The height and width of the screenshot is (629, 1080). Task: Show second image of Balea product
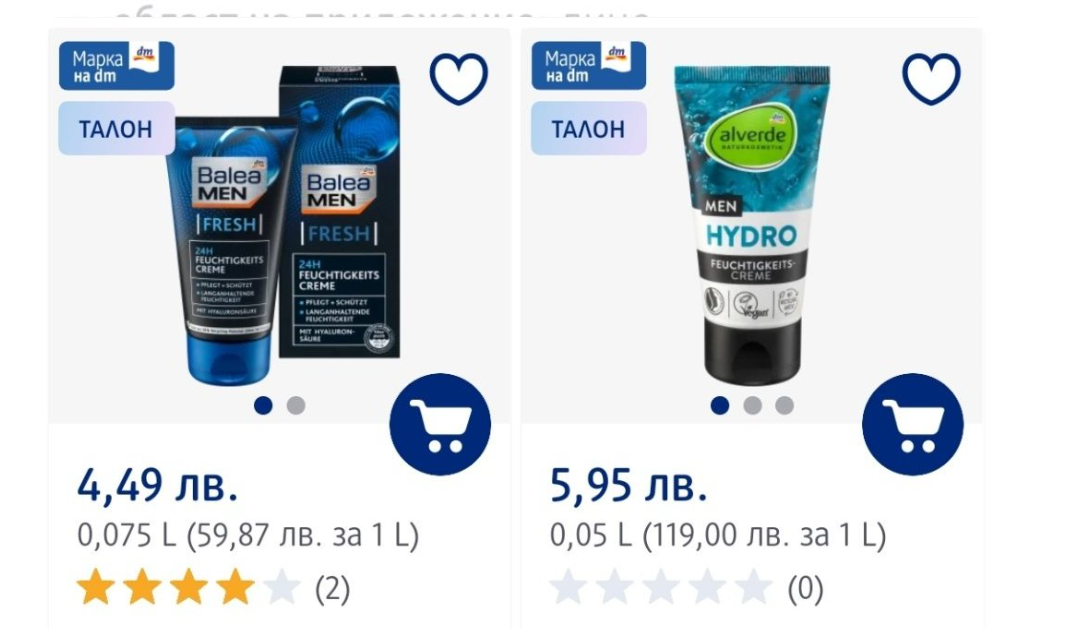tap(296, 405)
